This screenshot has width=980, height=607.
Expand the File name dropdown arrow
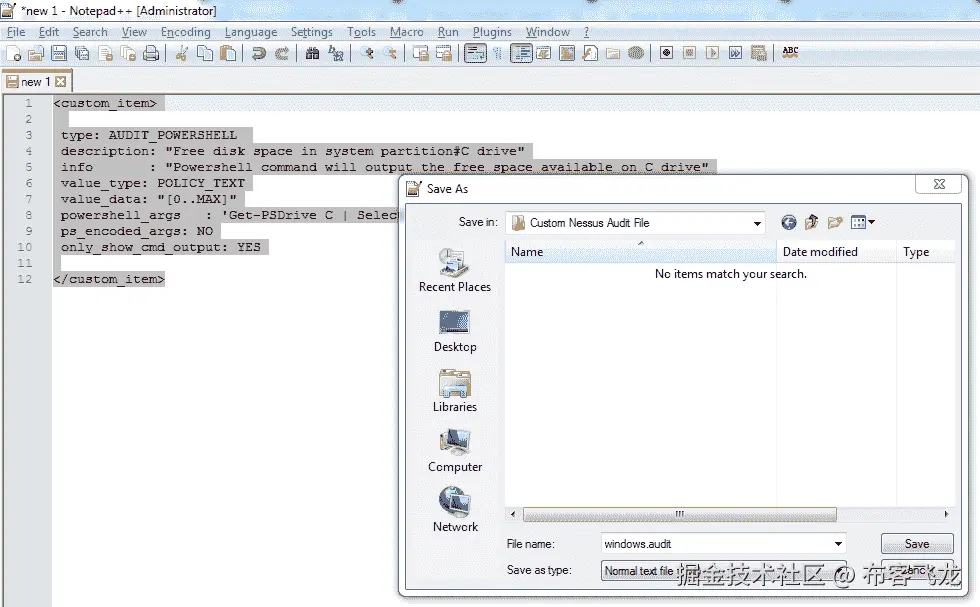click(x=838, y=544)
